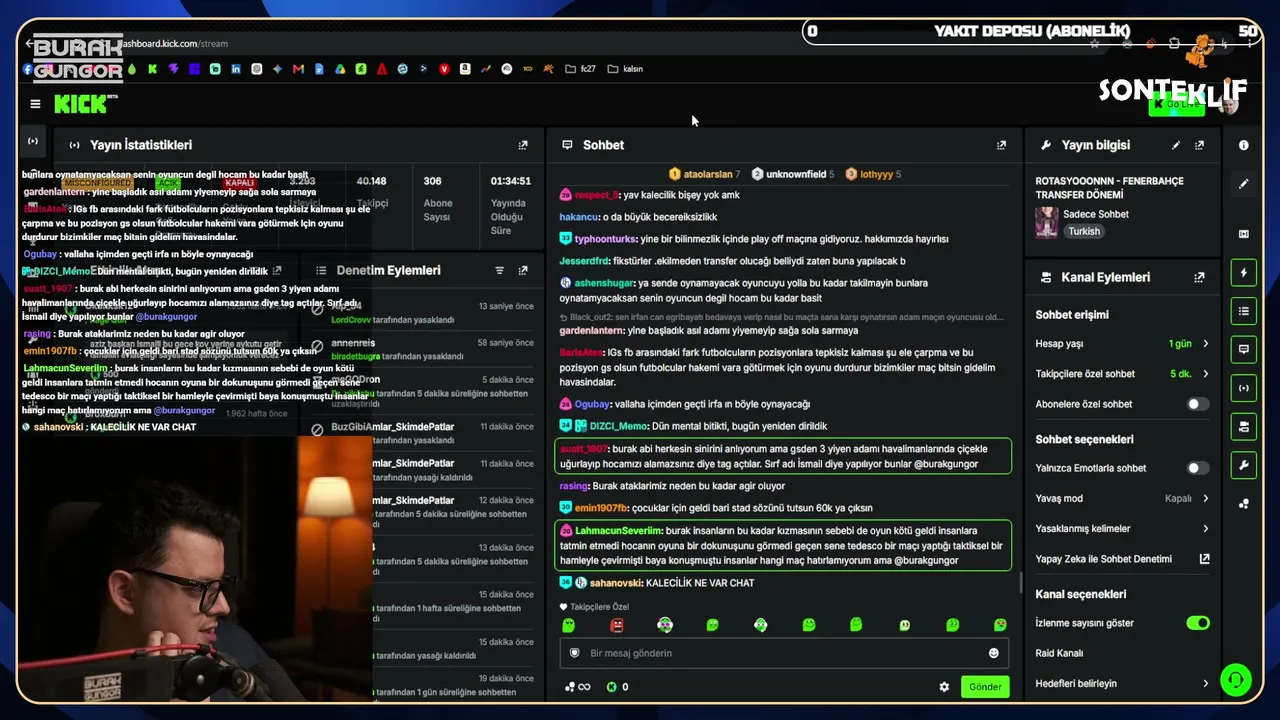Toggle Abonelere özel sohbet switch
This screenshot has width=1280, height=720.
point(1197,404)
